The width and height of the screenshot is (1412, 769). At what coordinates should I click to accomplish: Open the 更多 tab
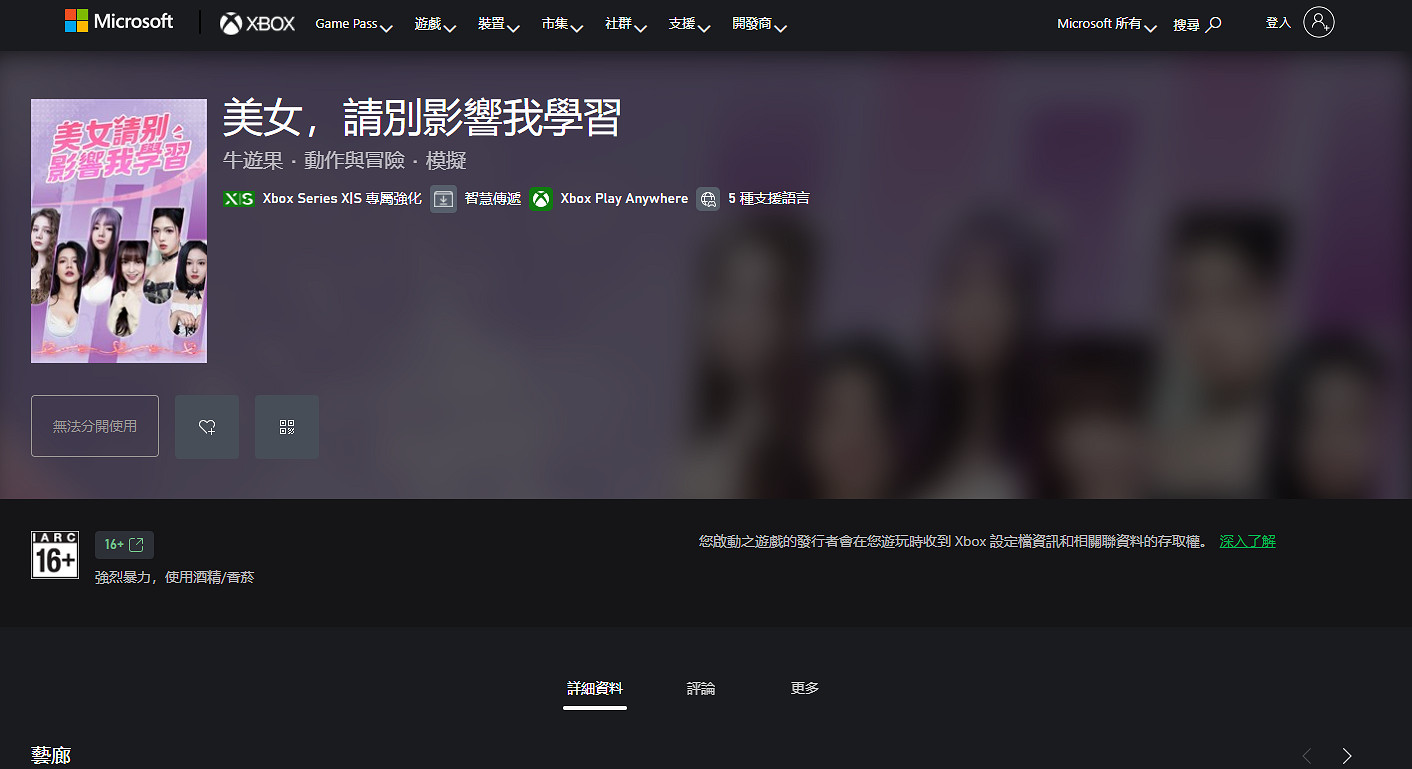point(804,688)
